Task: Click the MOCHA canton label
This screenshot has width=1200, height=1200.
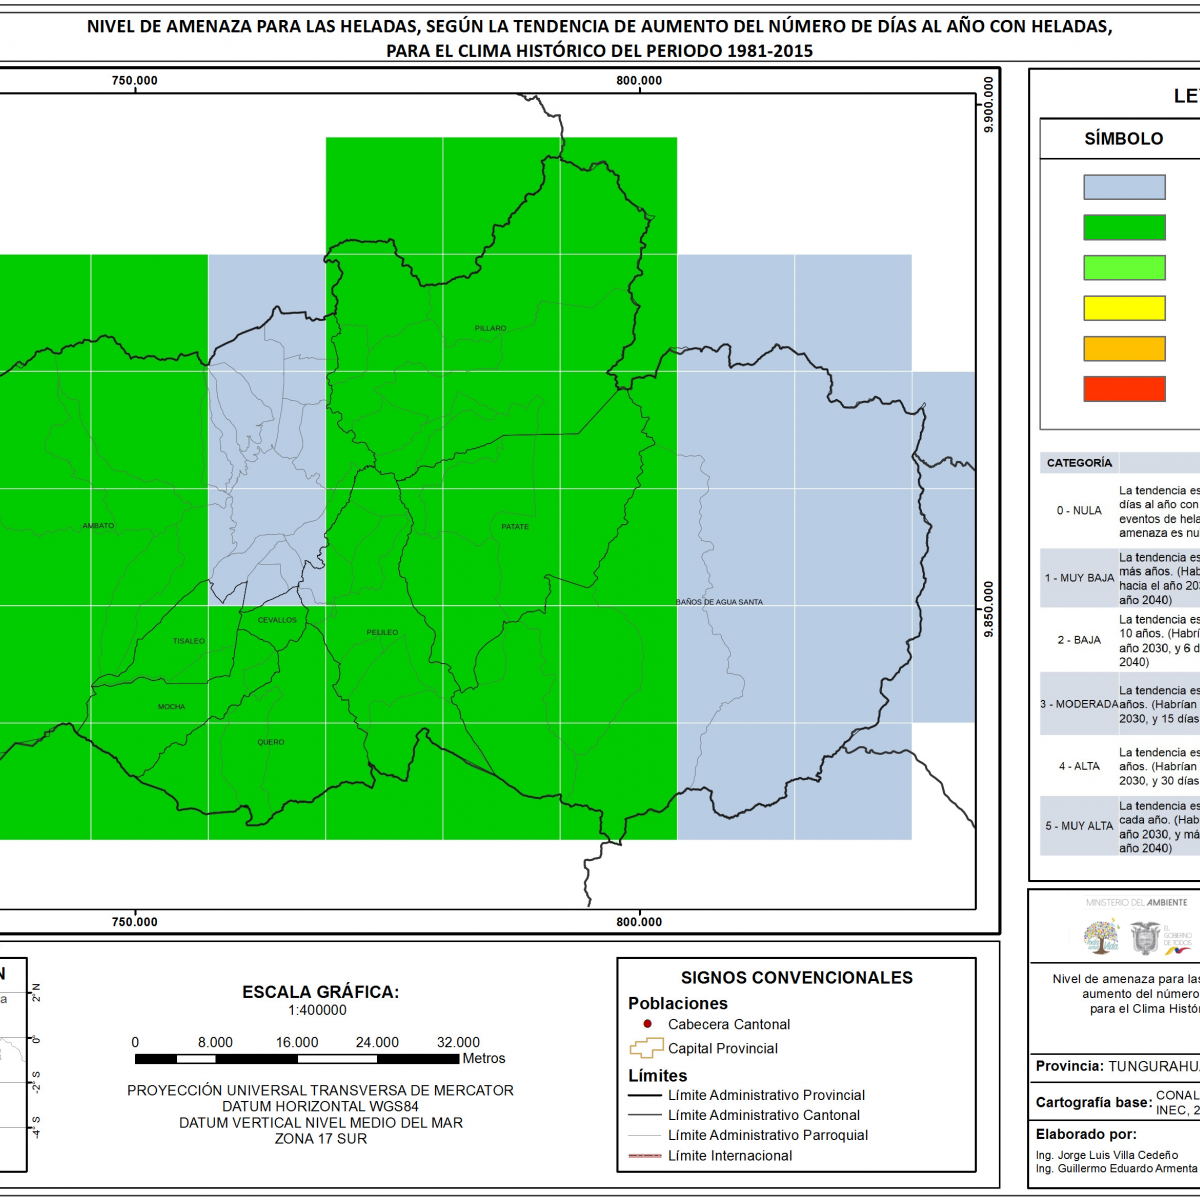Action: click(x=171, y=707)
